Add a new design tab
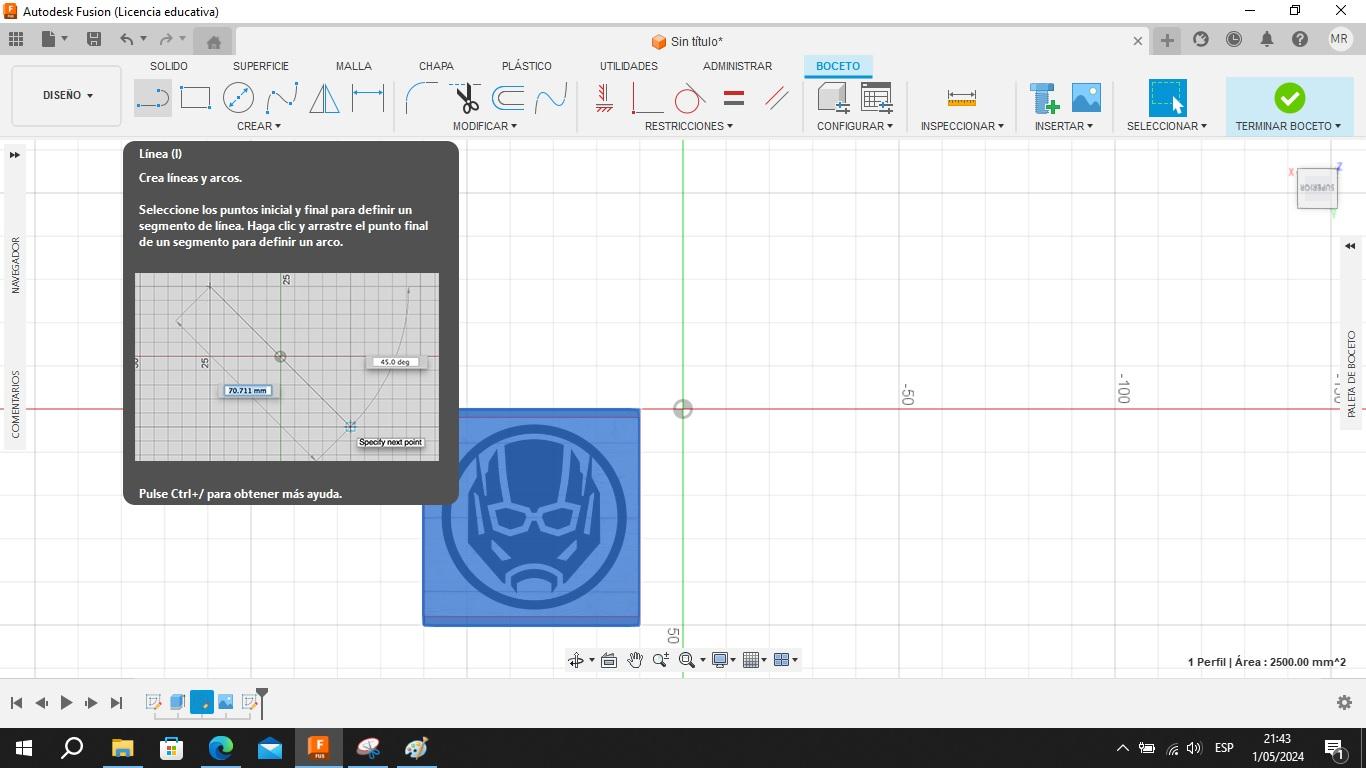The width and height of the screenshot is (1366, 768). tap(1167, 40)
